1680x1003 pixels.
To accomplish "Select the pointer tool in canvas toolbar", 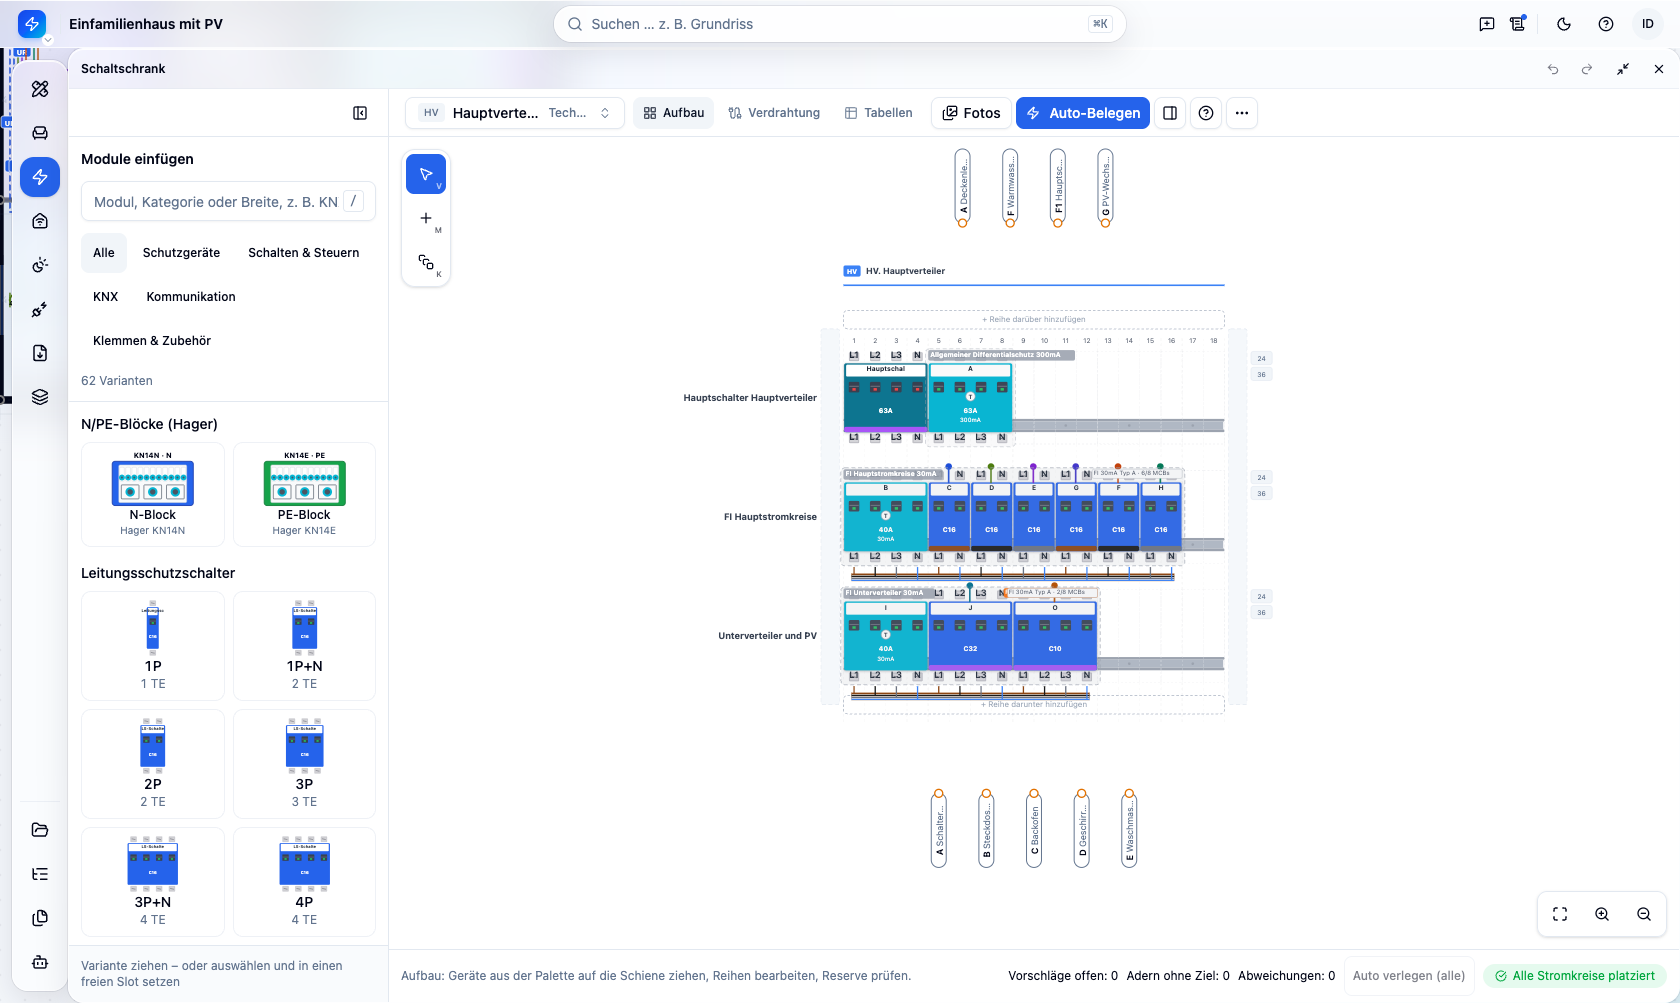I will point(426,174).
